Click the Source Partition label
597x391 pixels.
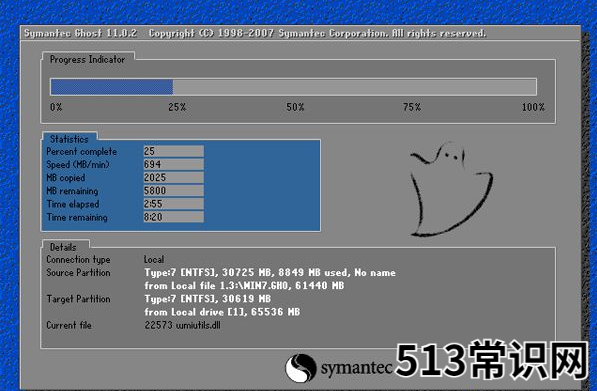(78, 273)
